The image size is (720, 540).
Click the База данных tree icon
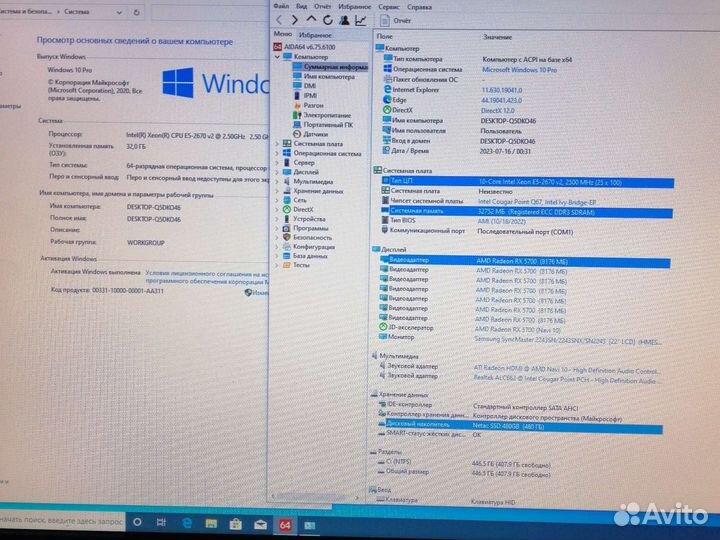click(287, 256)
